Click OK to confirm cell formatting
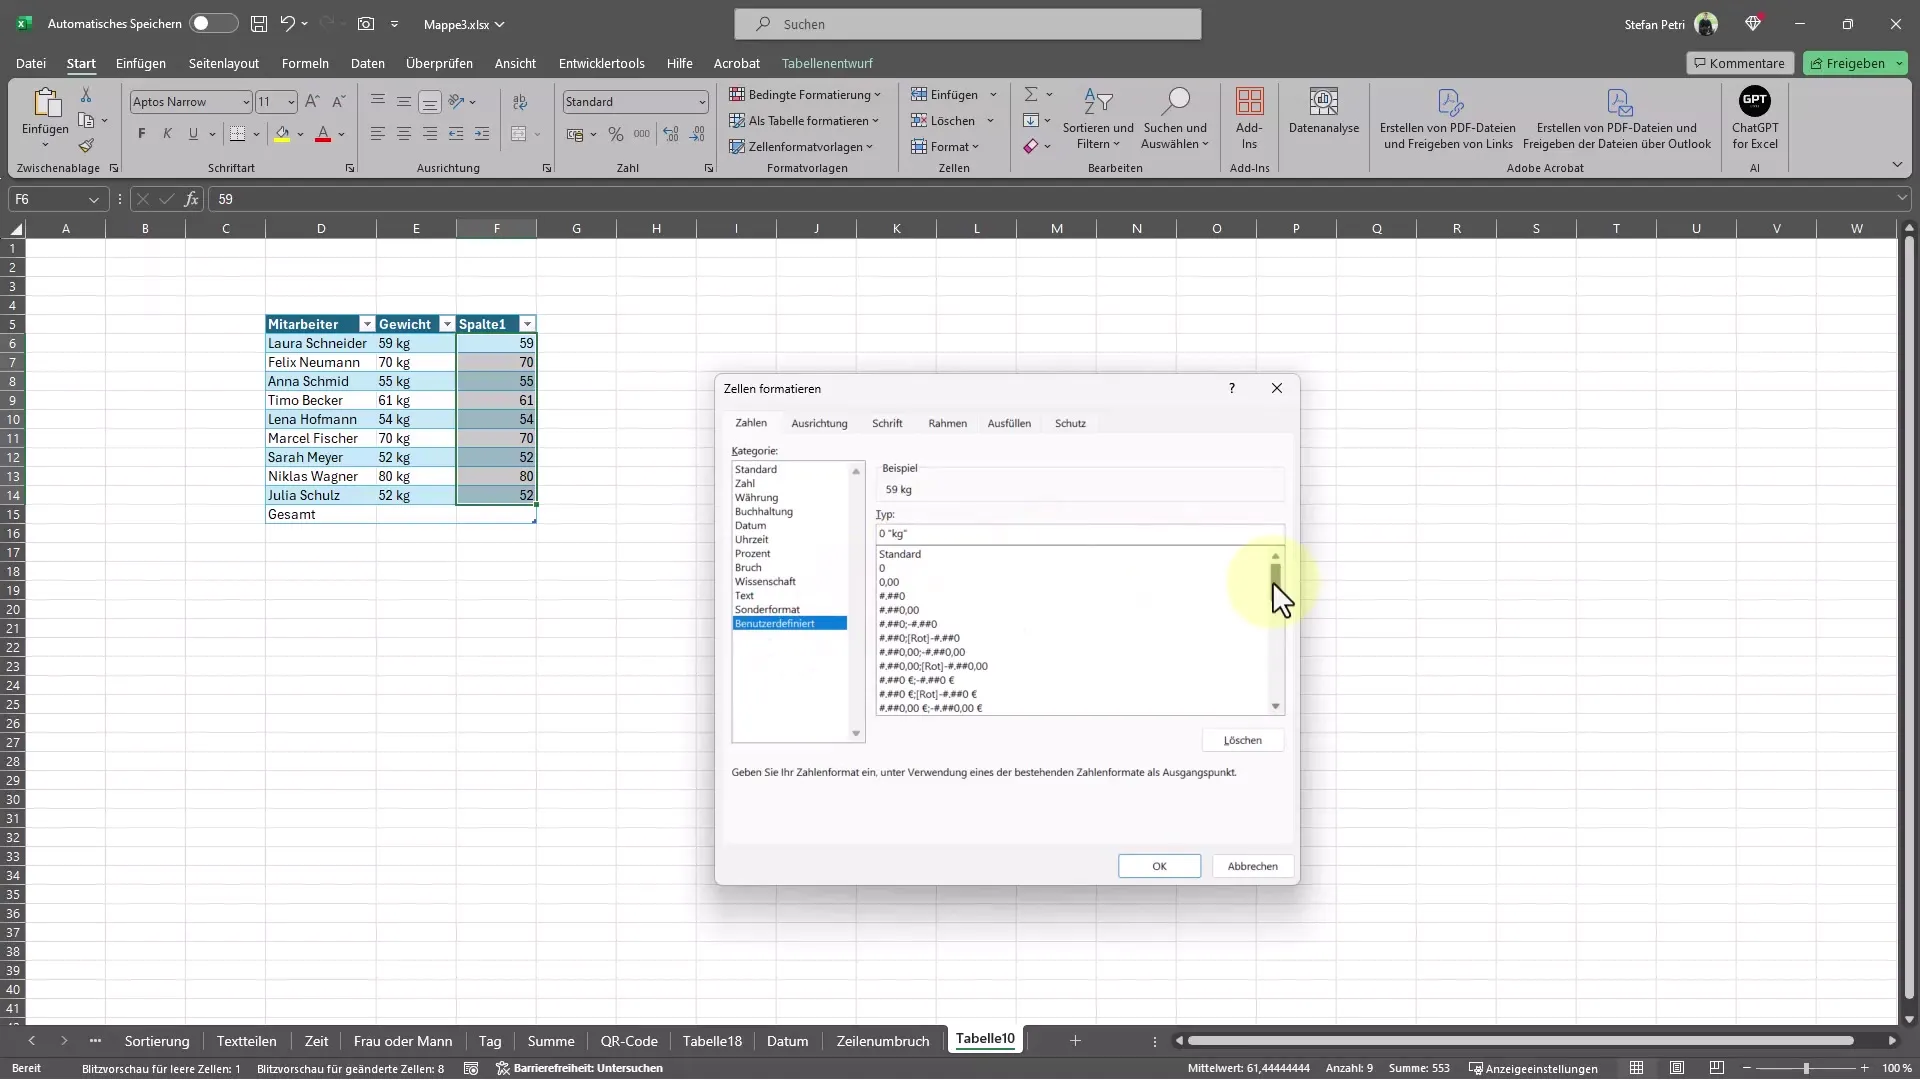The height and width of the screenshot is (1080, 1920). (x=1158, y=865)
